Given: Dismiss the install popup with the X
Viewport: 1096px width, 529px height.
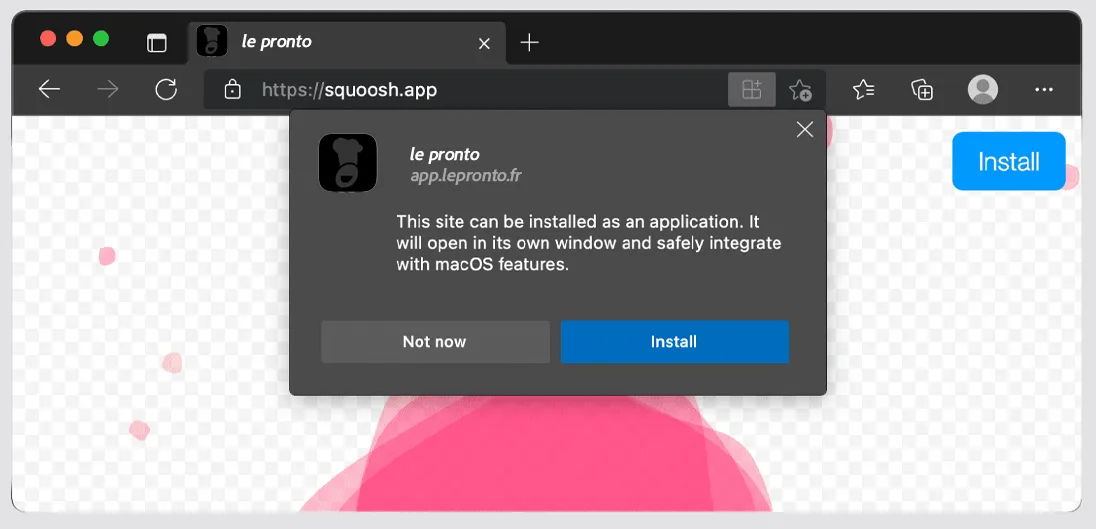Looking at the screenshot, I should tap(805, 129).
